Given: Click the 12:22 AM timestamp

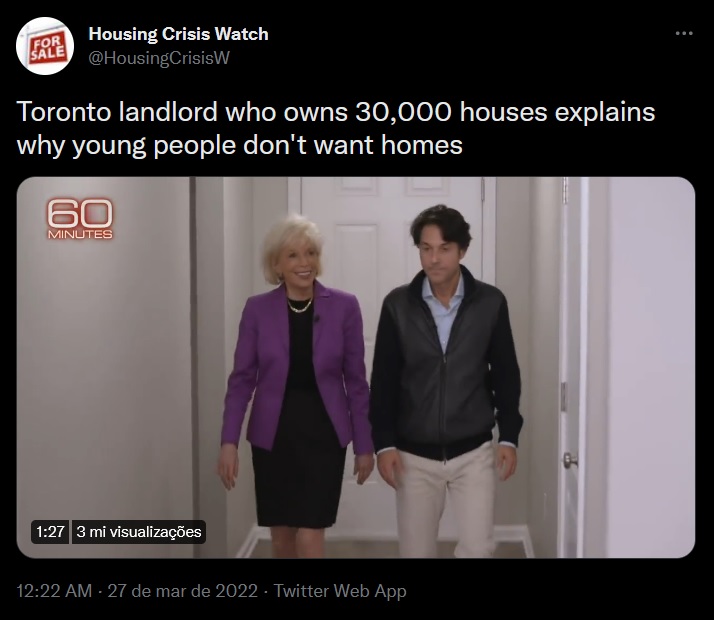Looking at the screenshot, I should [54, 591].
